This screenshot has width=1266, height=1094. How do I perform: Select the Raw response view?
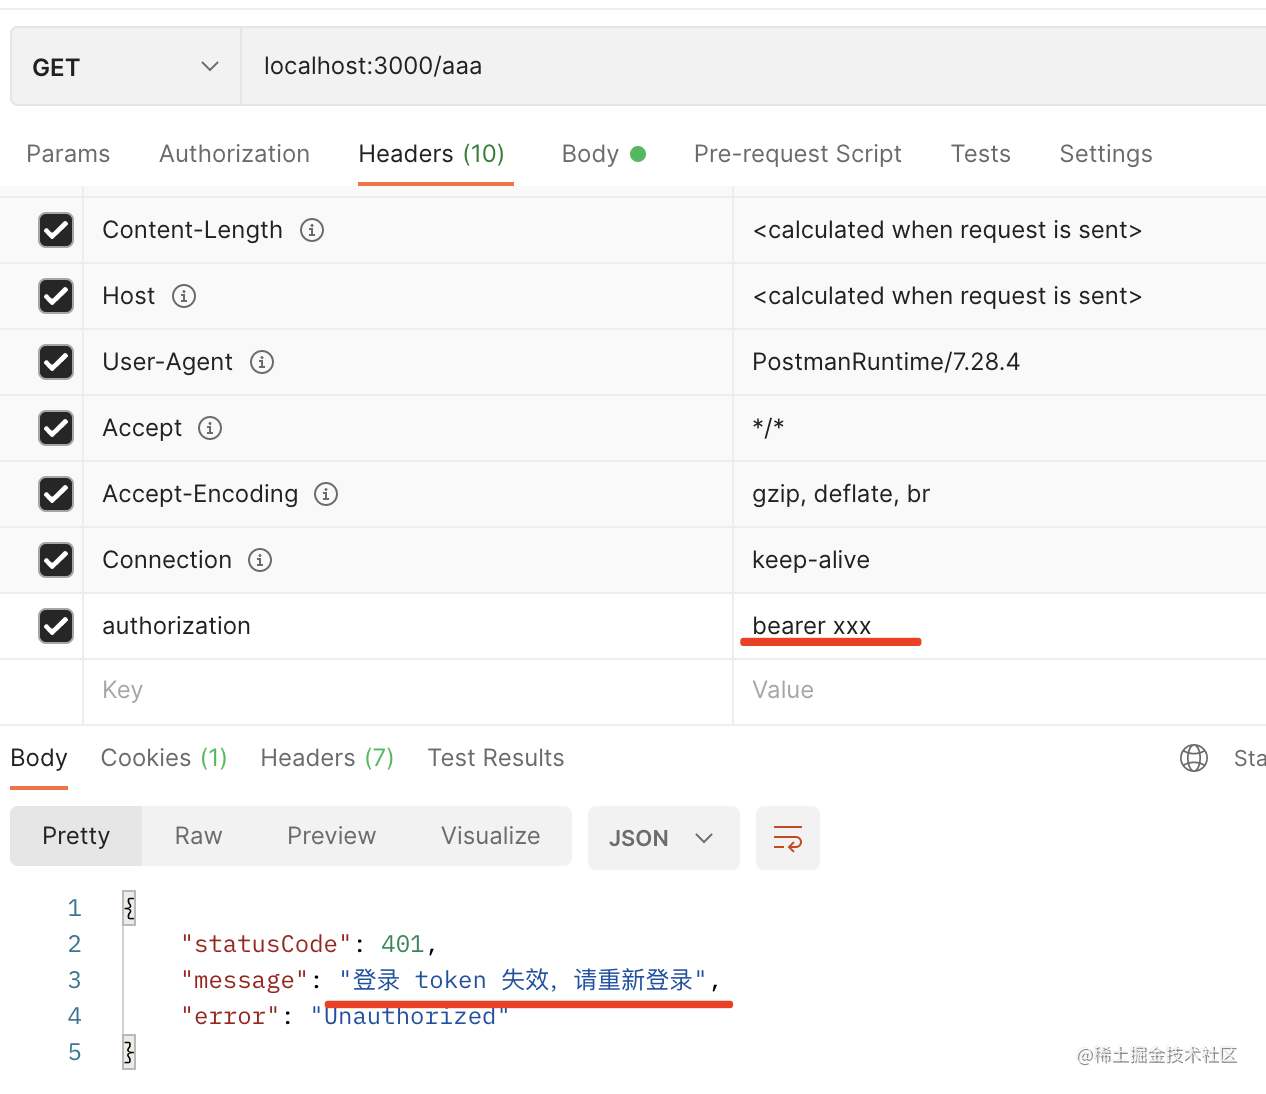pos(198,836)
